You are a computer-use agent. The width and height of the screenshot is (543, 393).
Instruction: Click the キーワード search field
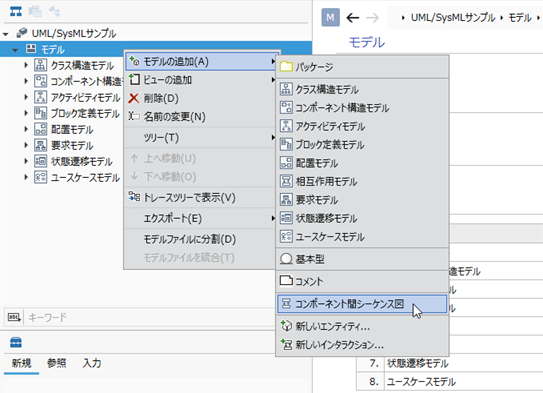coord(149,317)
